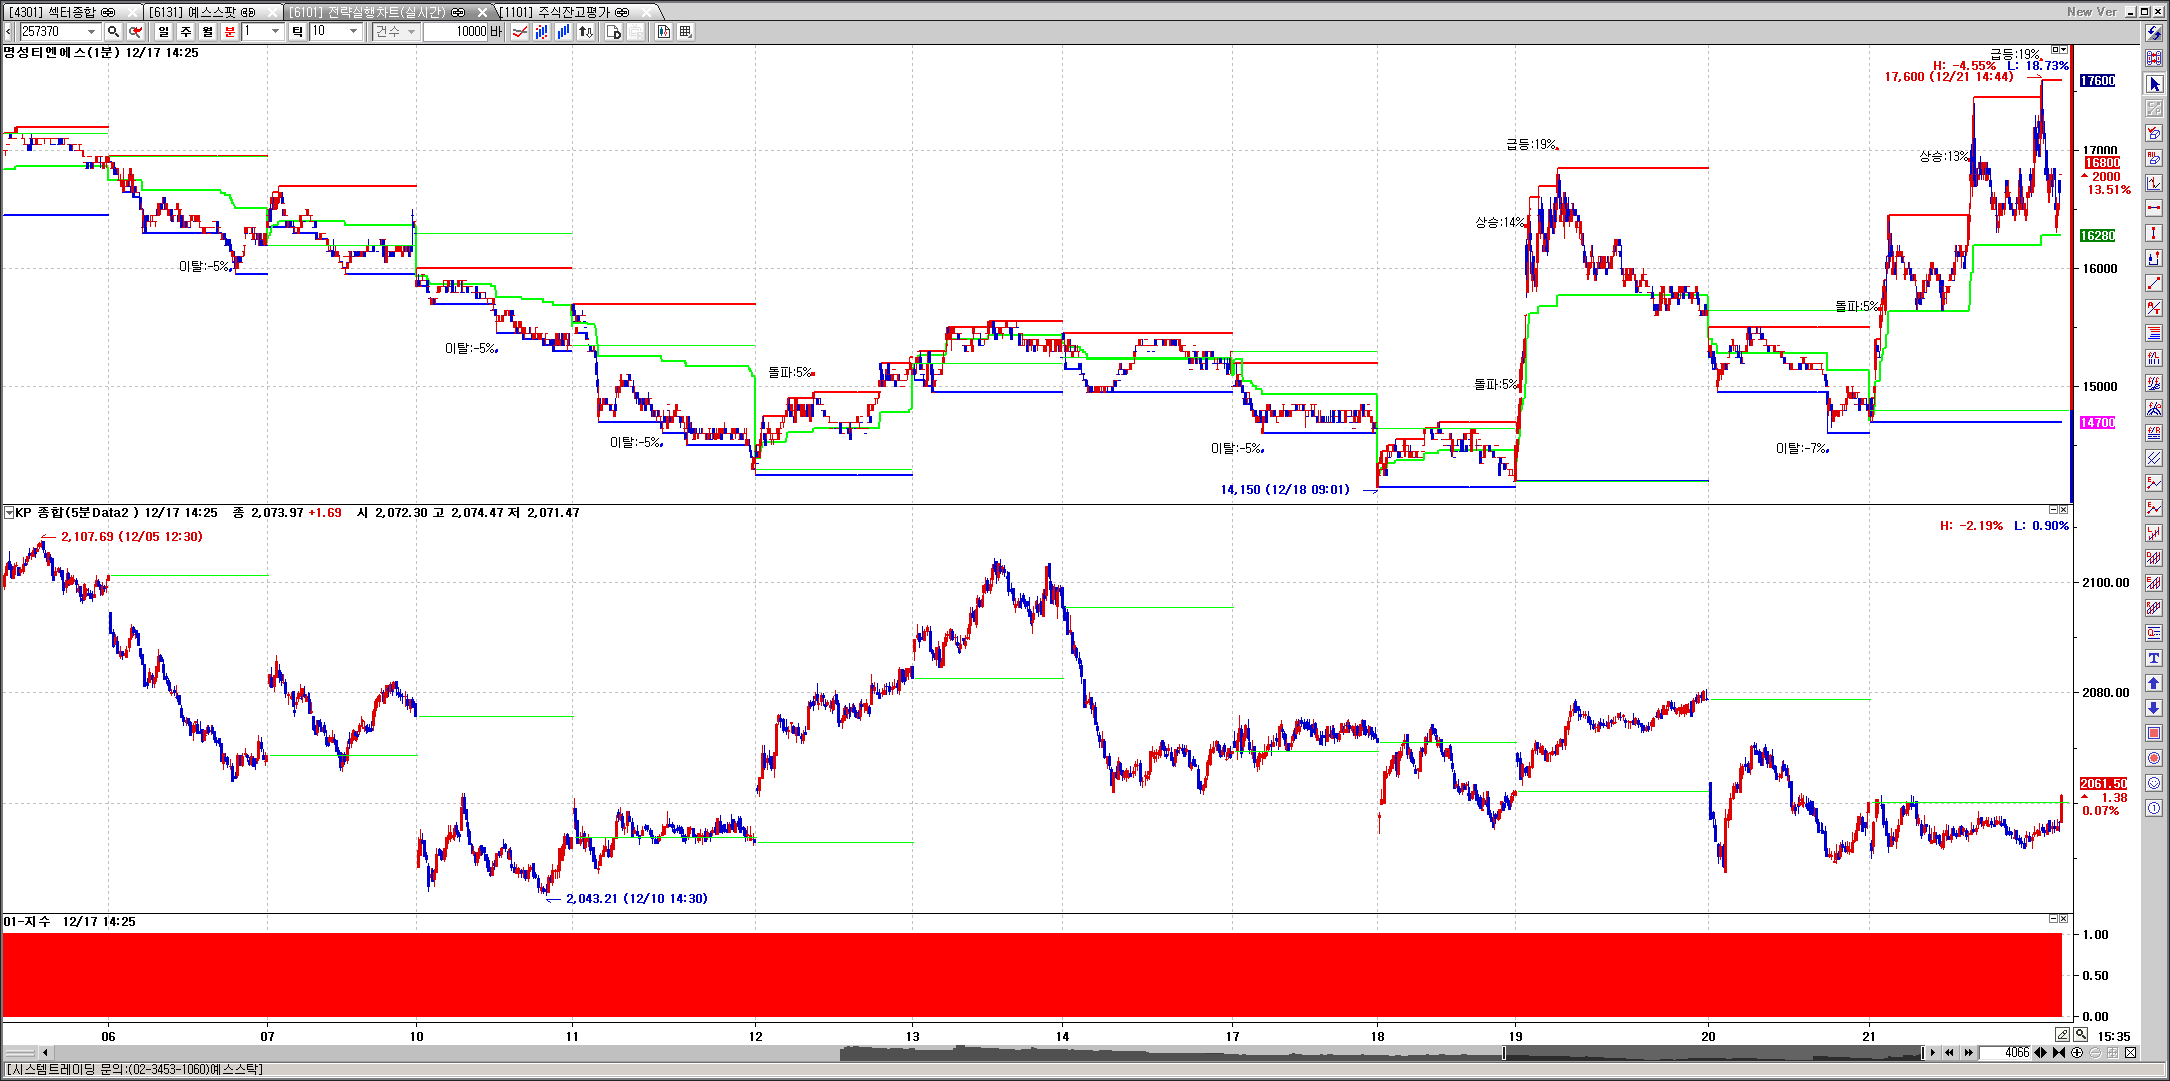Open the tick interval 10 dropdown

(353, 32)
